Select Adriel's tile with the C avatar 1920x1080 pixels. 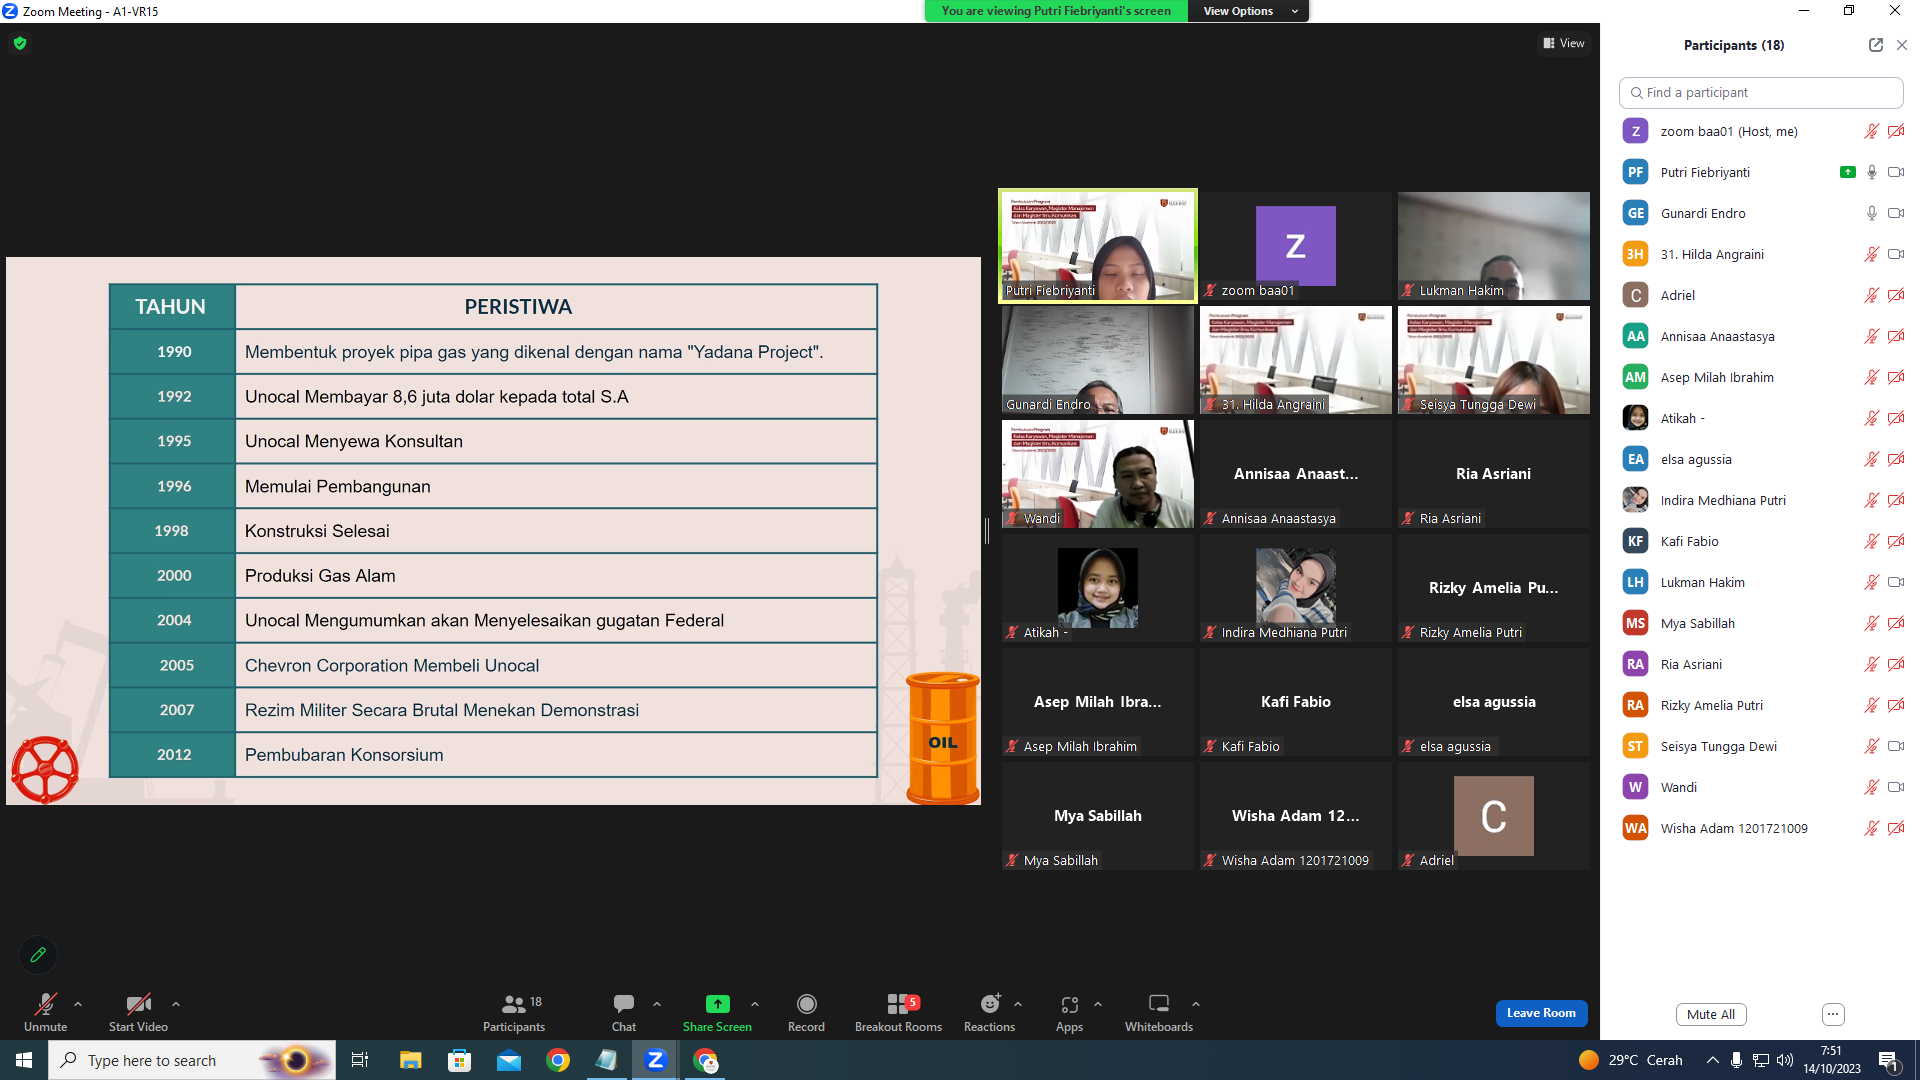tap(1494, 816)
